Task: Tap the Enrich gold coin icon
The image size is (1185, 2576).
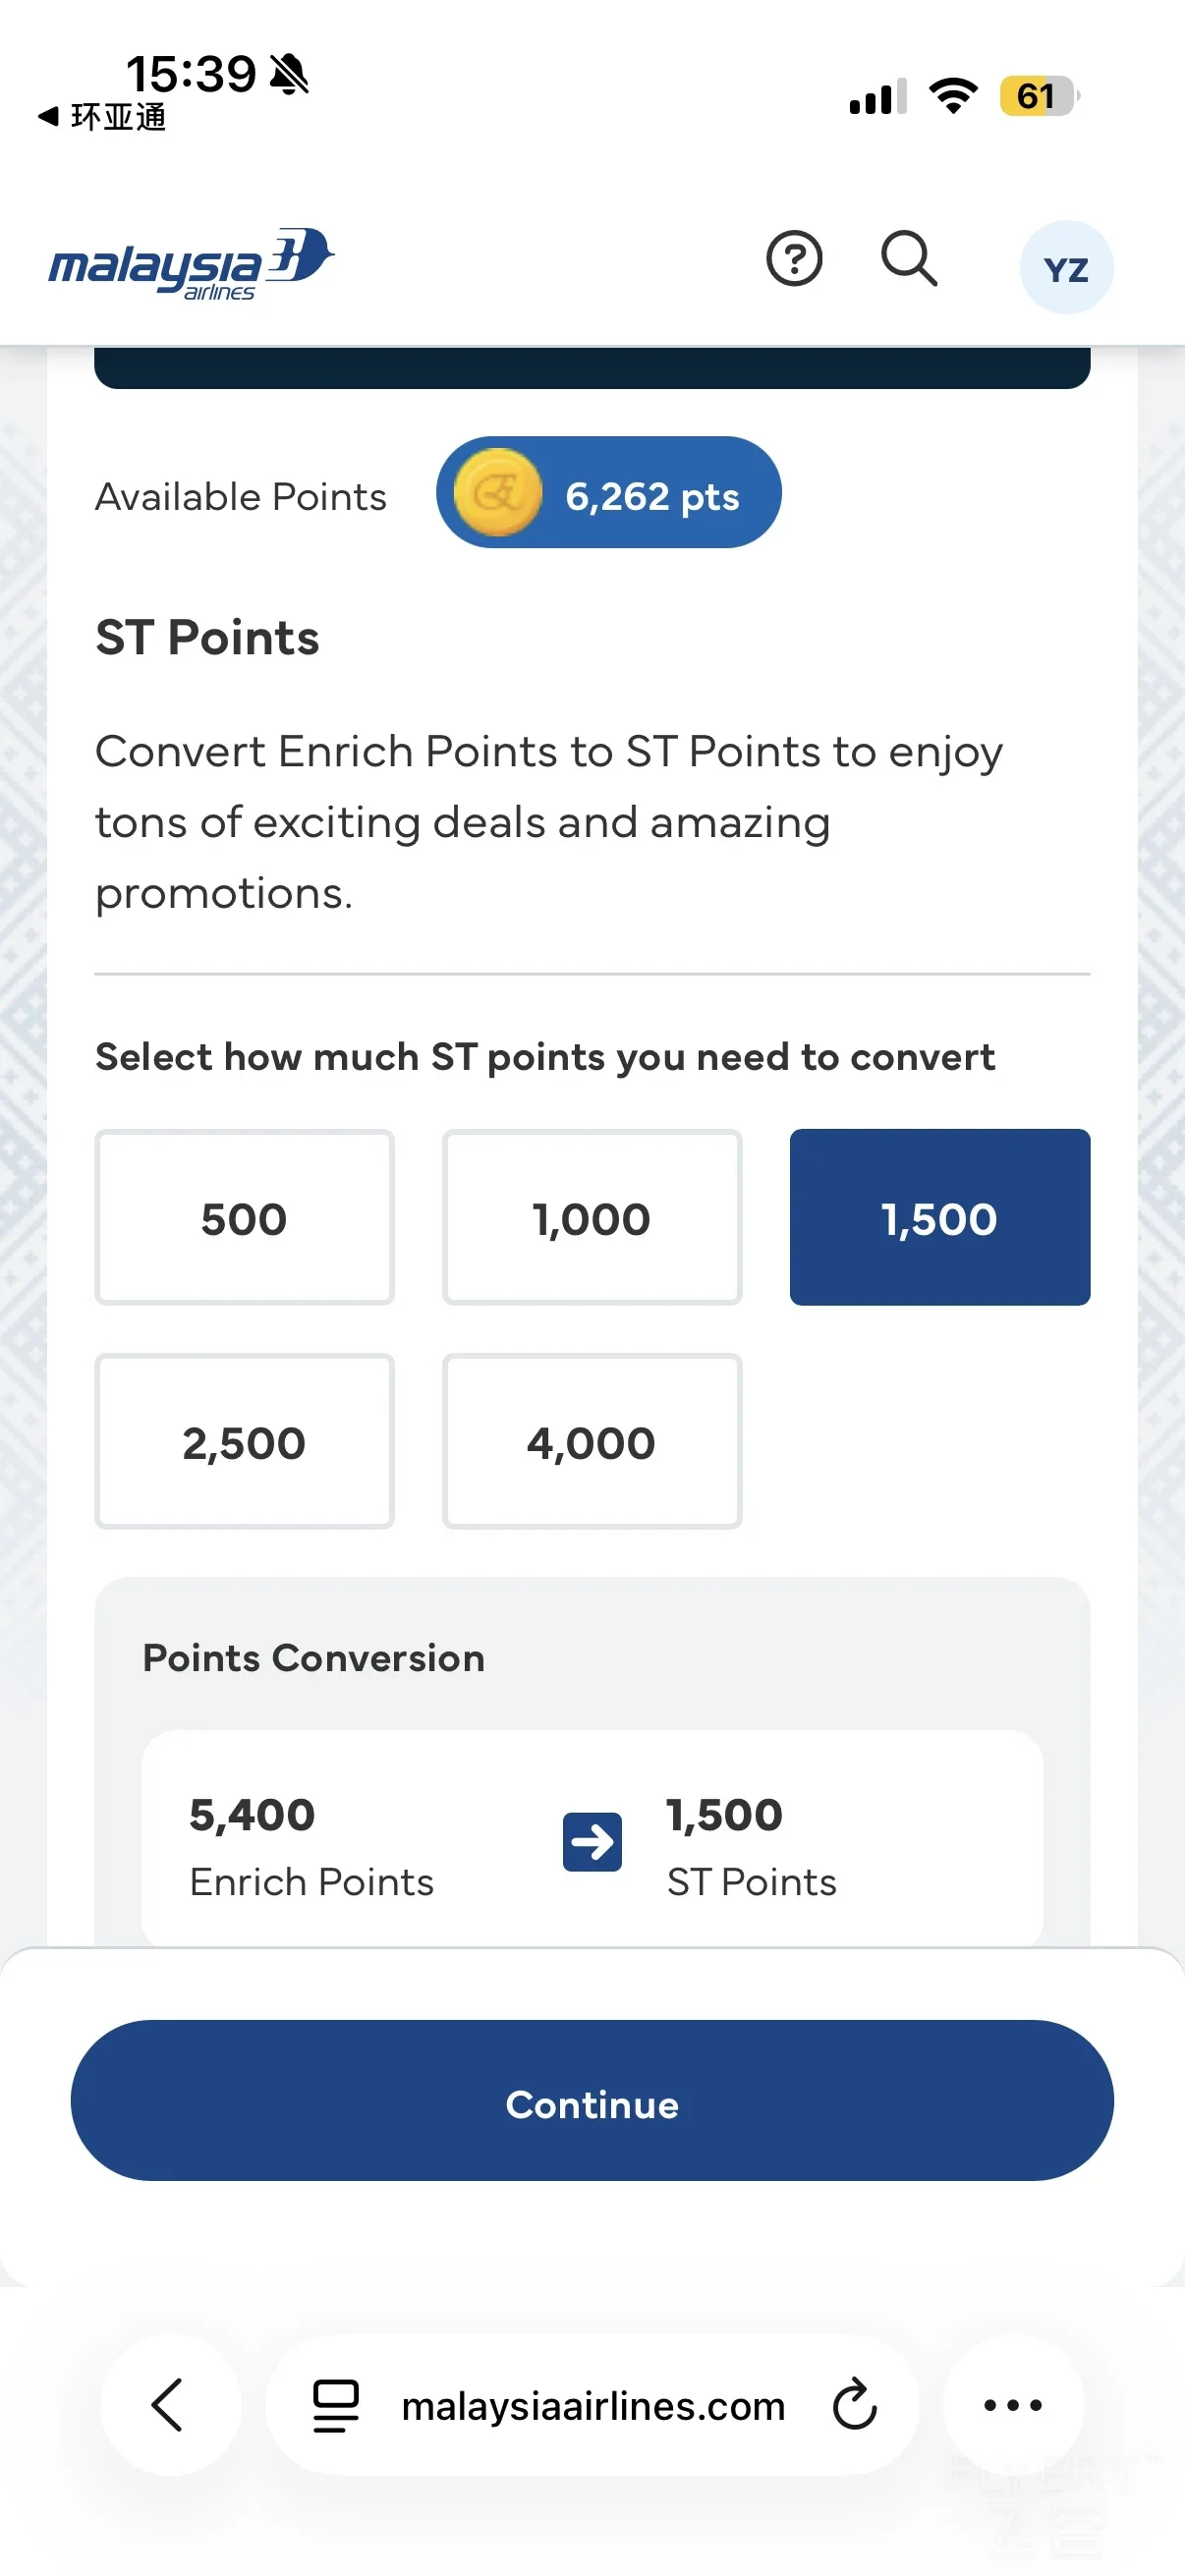Action: (x=497, y=493)
